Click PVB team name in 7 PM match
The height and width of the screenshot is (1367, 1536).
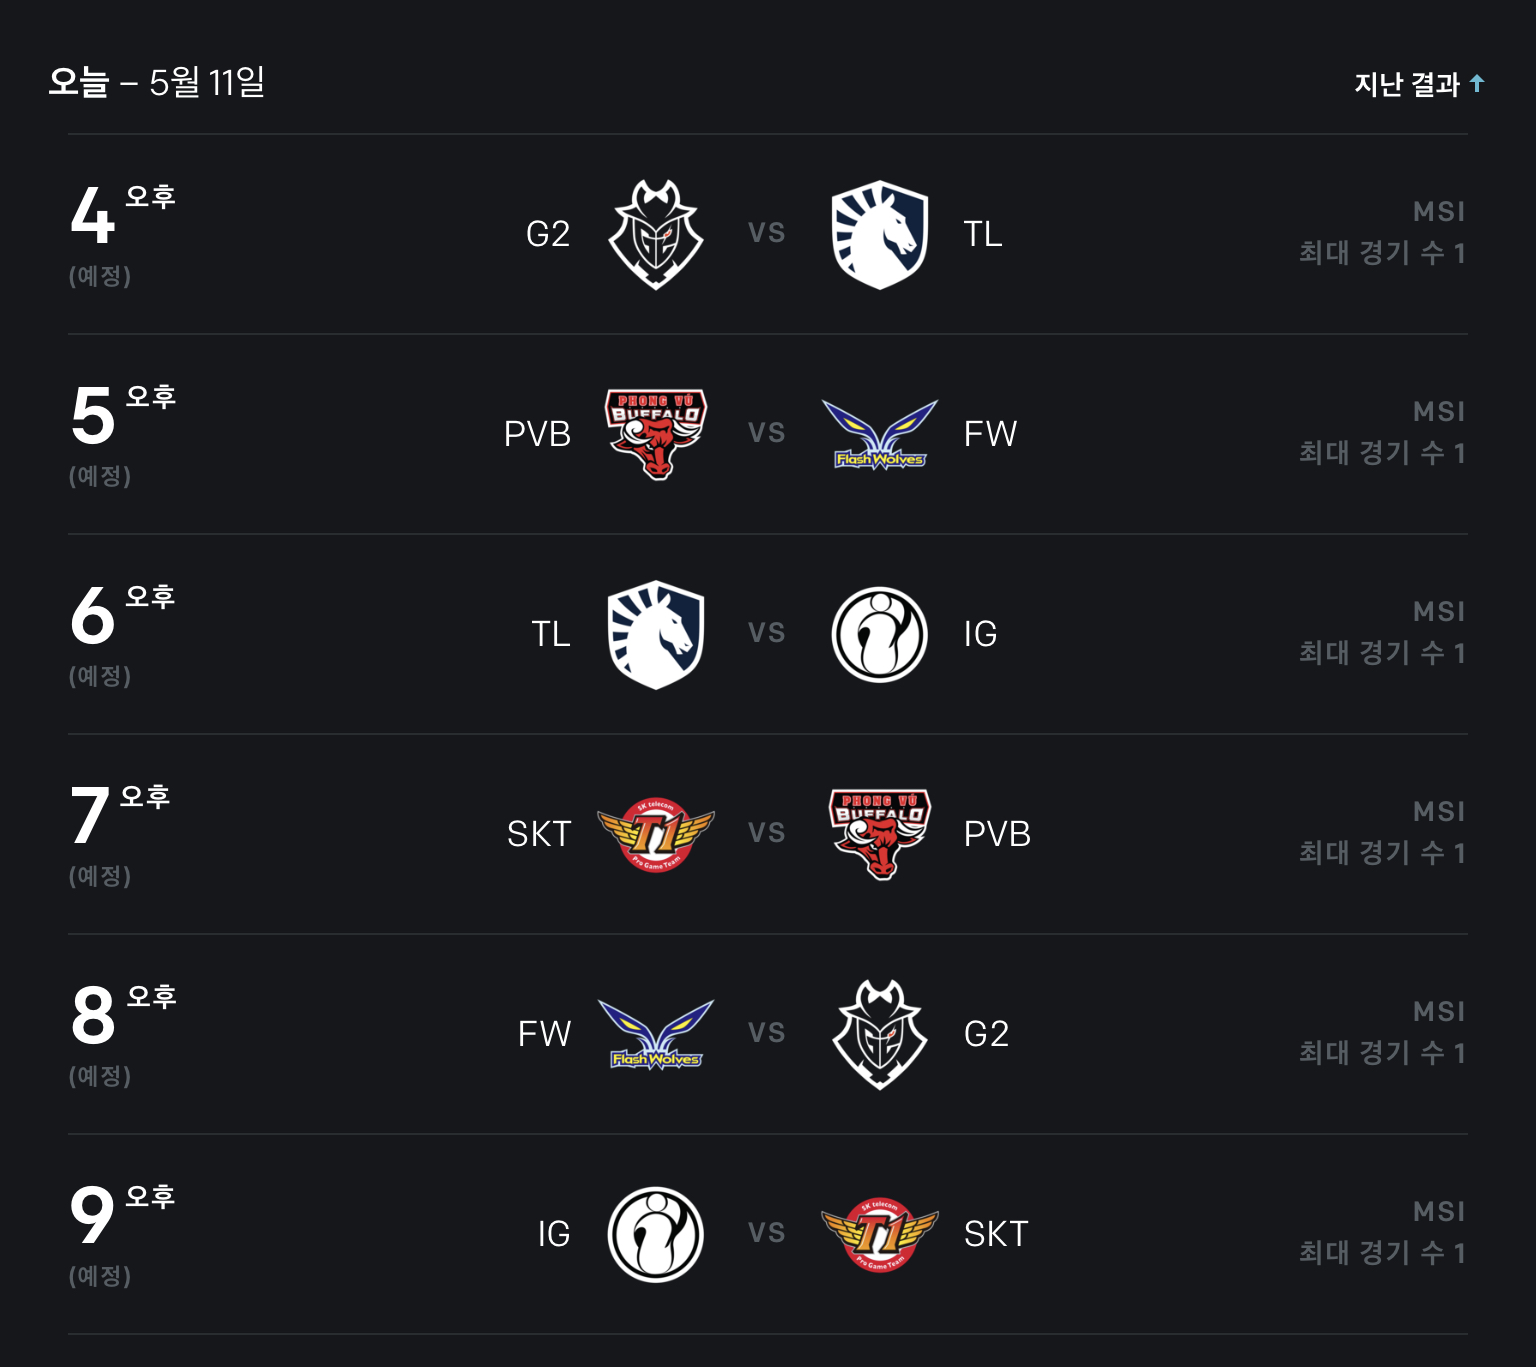997,834
